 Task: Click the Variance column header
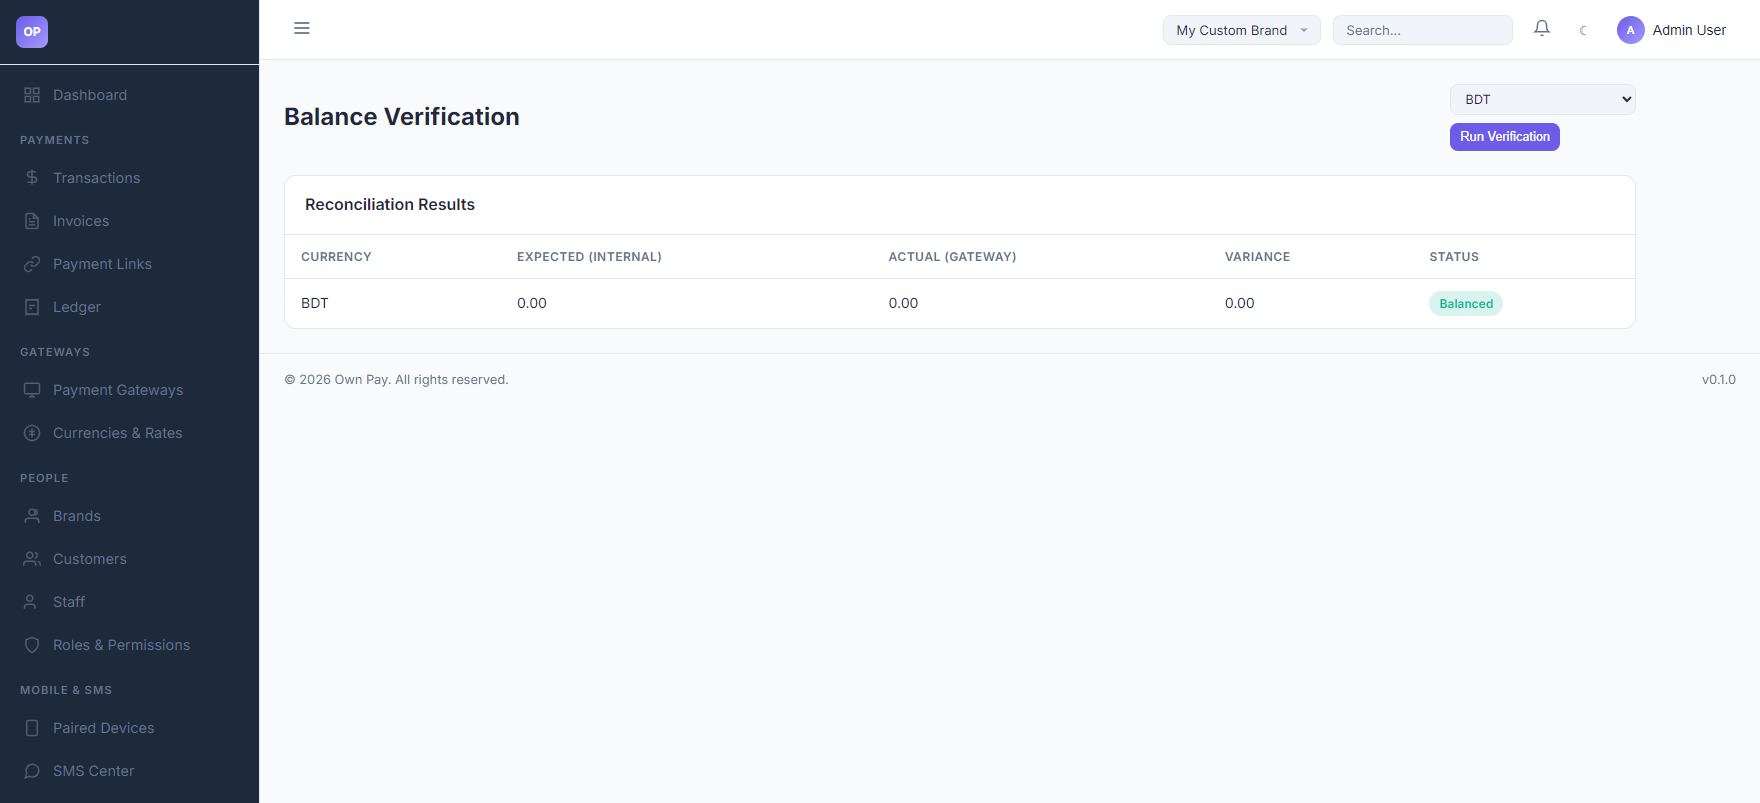(x=1257, y=257)
